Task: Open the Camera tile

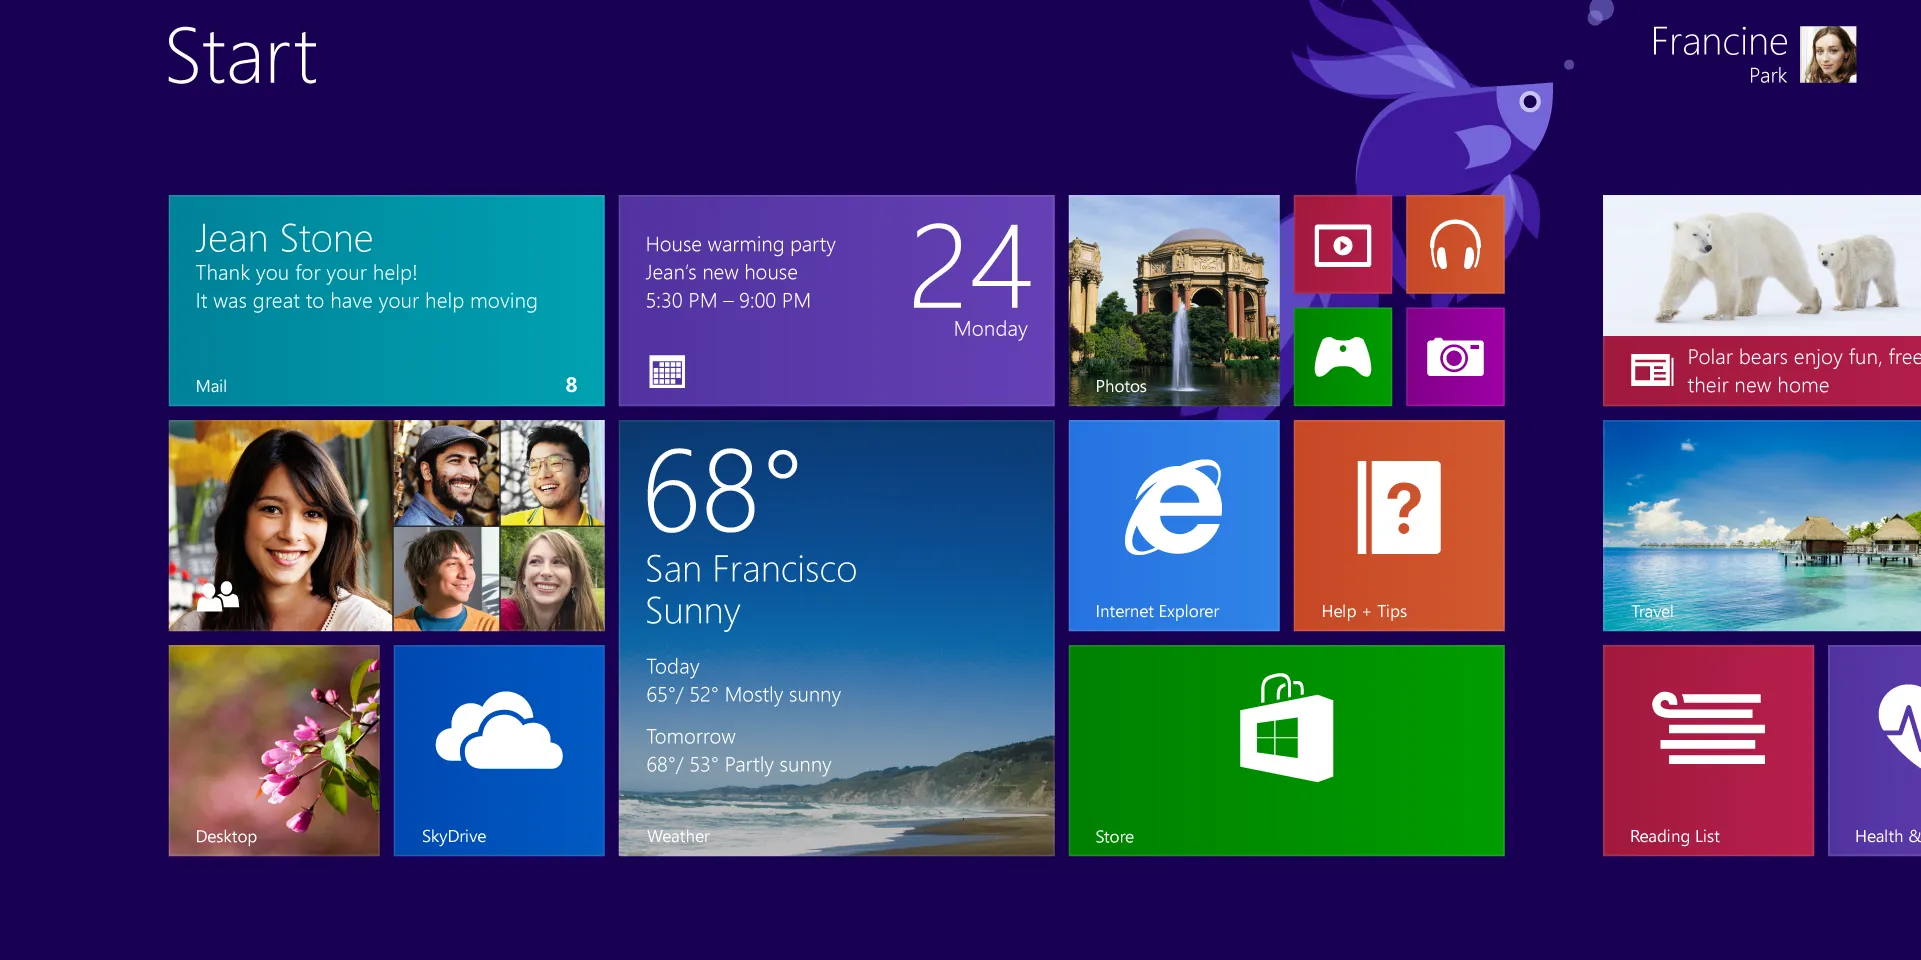Action: (x=1455, y=356)
